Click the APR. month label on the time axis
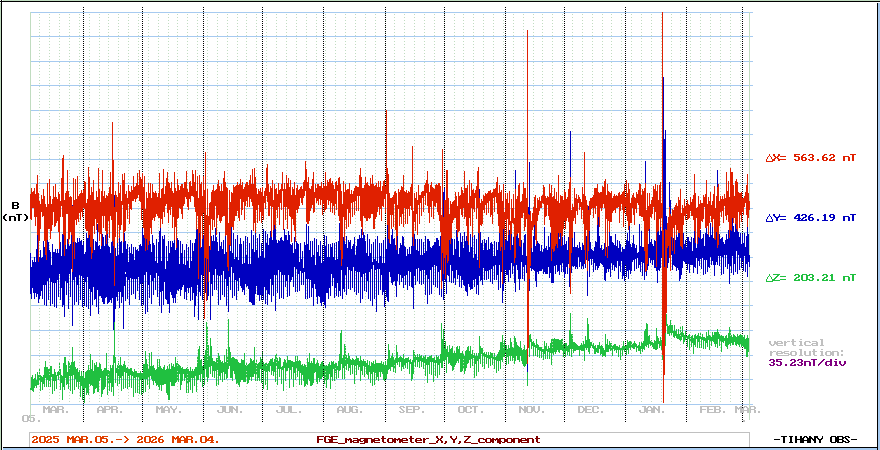This screenshot has height=450, width=880. [x=110, y=410]
